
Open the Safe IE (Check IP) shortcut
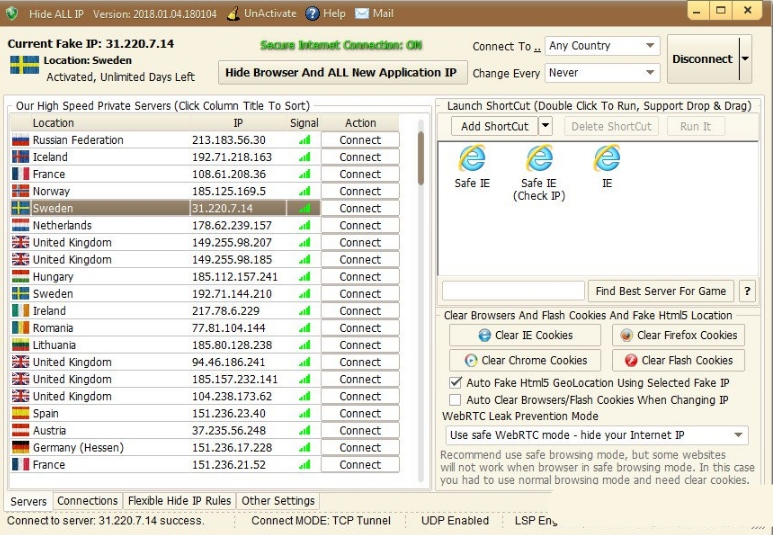[539, 159]
